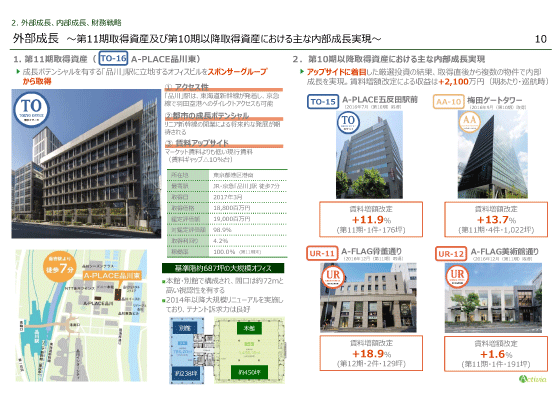Click the orange A-PLACE品川東 label on map
The width and height of the screenshot is (560, 396).
(112, 275)
